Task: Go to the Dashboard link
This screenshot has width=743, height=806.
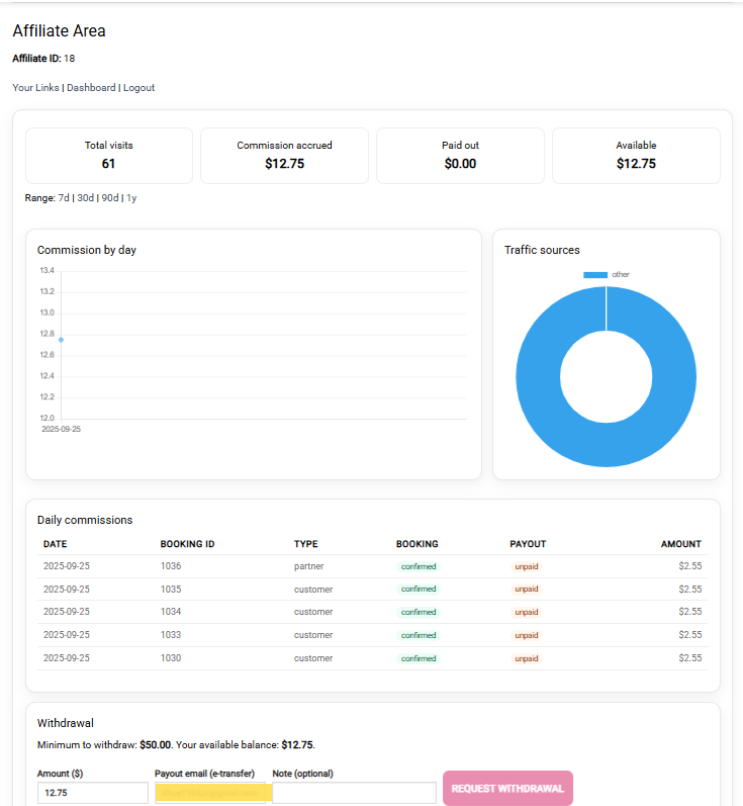Action: coord(91,88)
